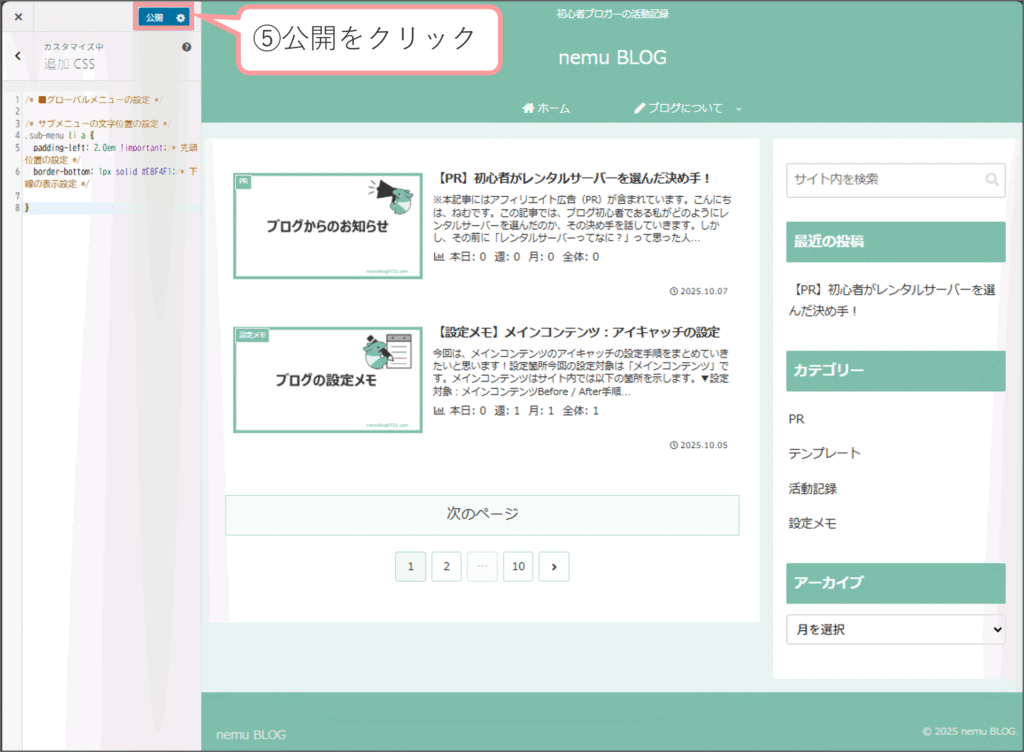
Task: Click the next page arrow icon
Action: point(553,567)
